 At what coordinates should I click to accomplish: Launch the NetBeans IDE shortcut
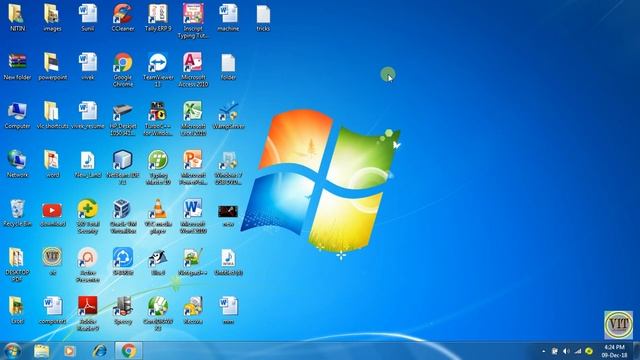pos(123,167)
